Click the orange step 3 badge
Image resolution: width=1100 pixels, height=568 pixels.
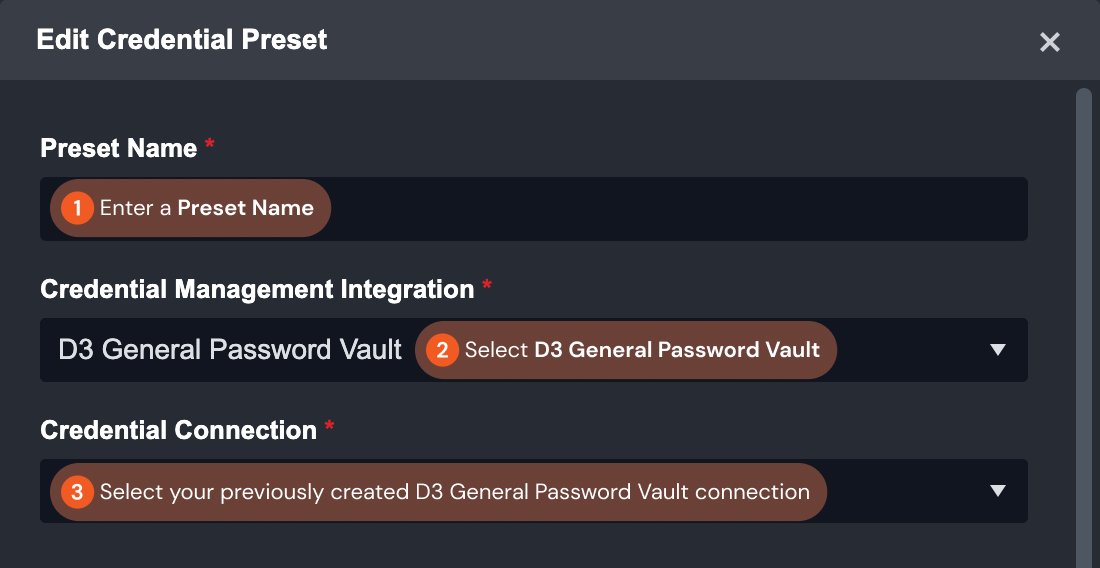click(77, 491)
